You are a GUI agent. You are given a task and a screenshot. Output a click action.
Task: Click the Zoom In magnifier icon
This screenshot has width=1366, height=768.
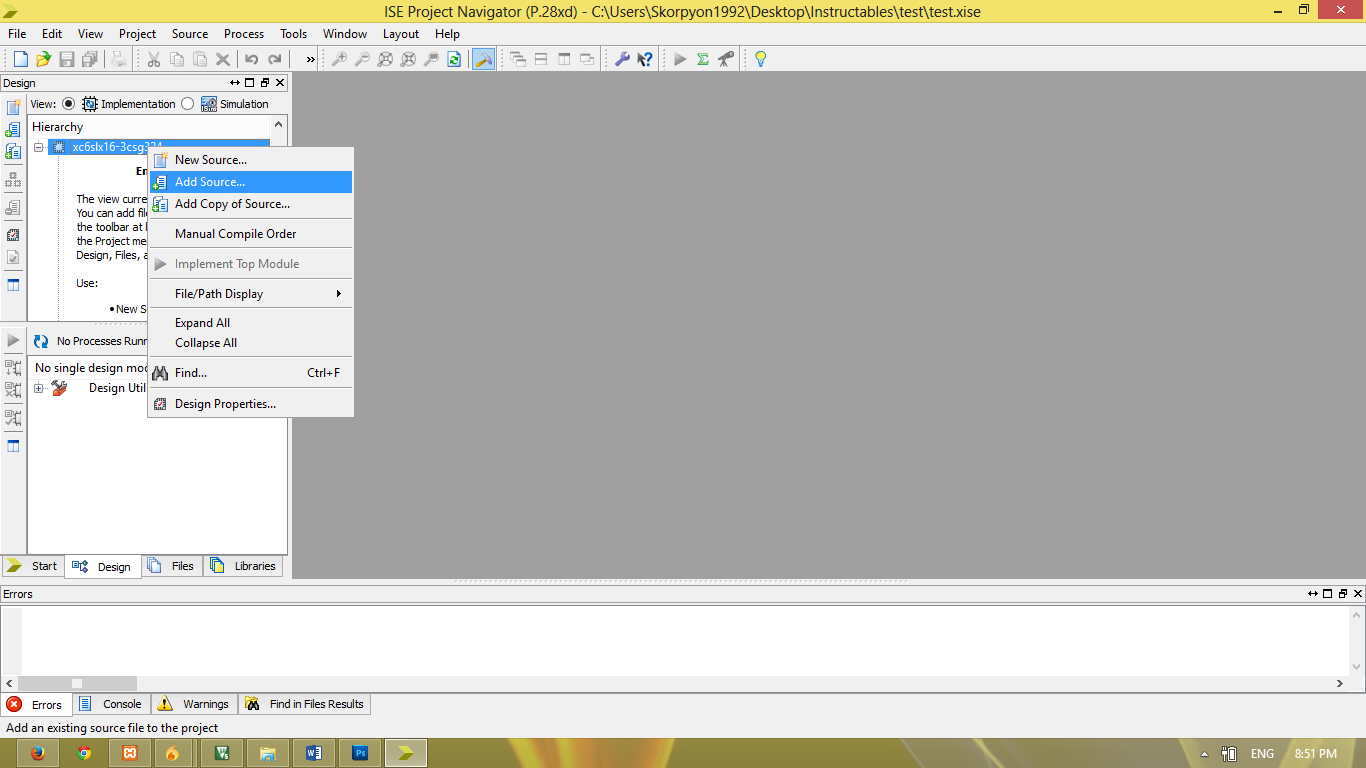pyautogui.click(x=339, y=59)
